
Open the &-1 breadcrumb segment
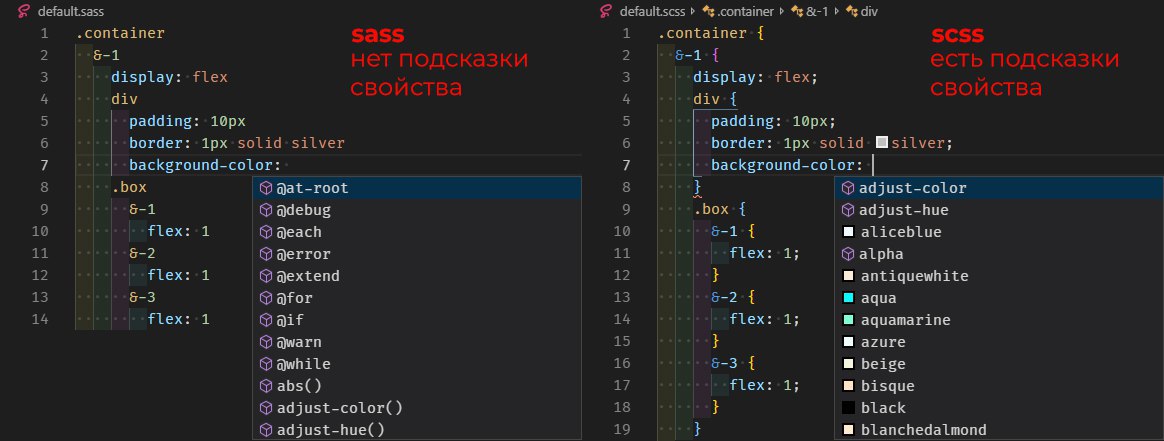[x=817, y=12]
